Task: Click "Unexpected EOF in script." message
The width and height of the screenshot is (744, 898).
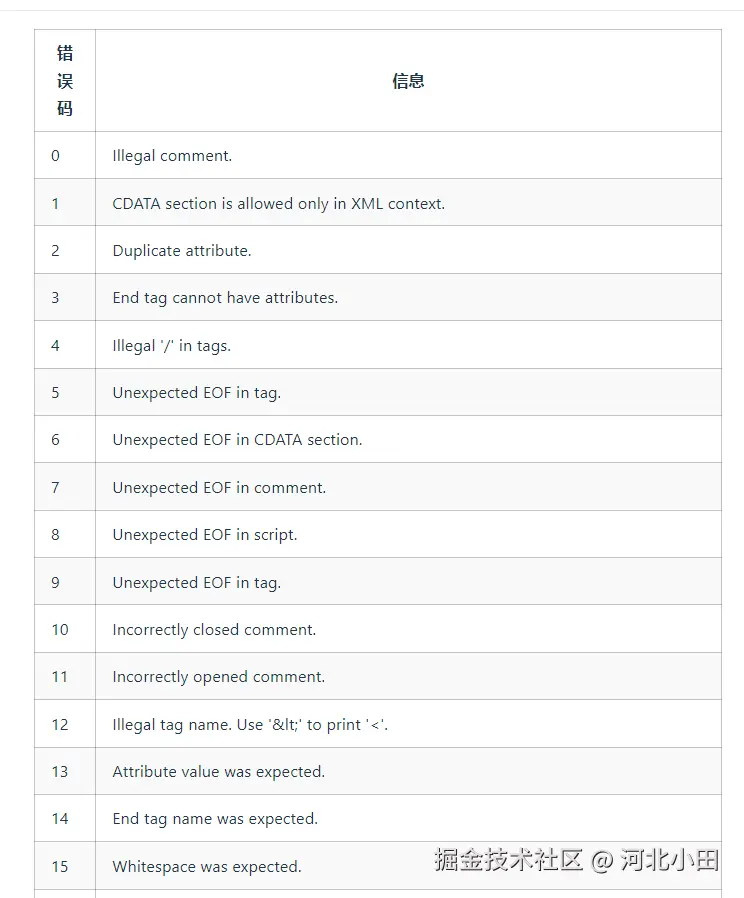Action: pyautogui.click(x=204, y=535)
